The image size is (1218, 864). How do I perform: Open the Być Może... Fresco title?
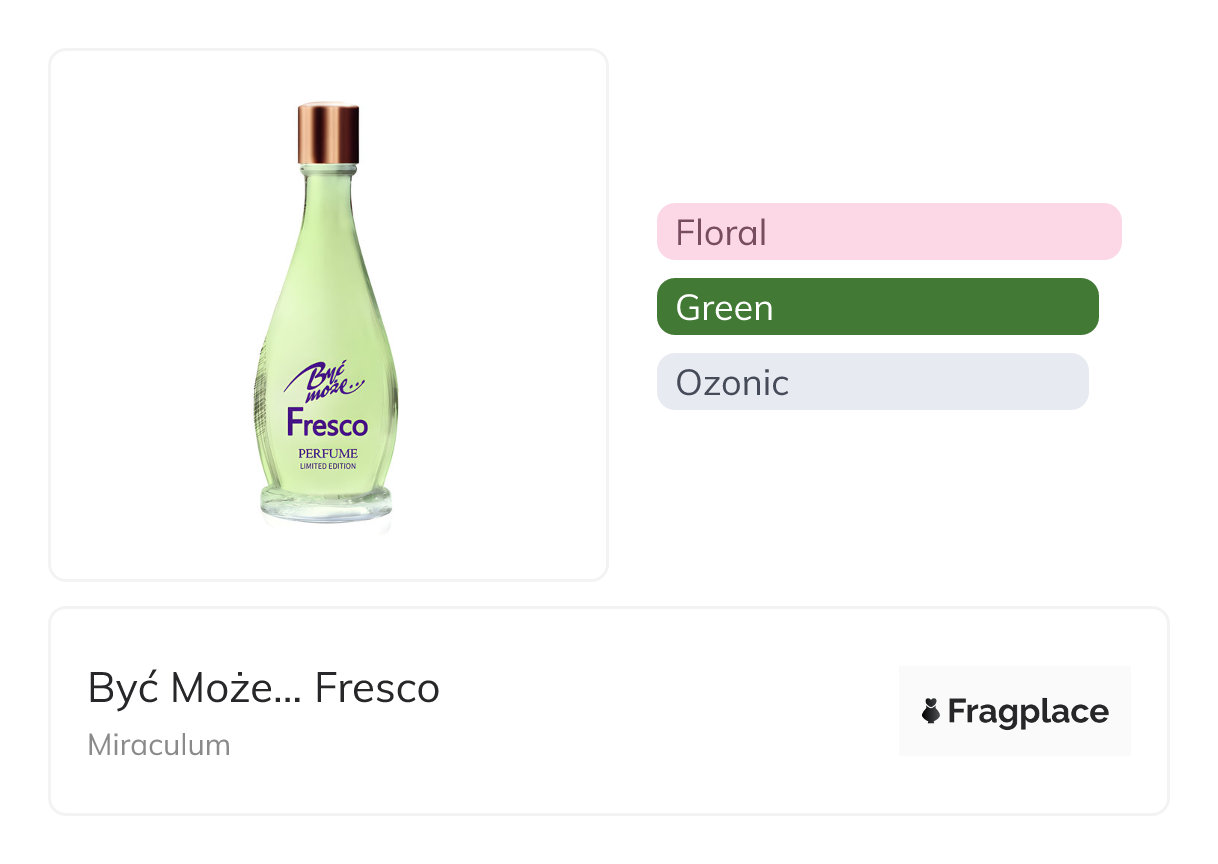tap(264, 688)
